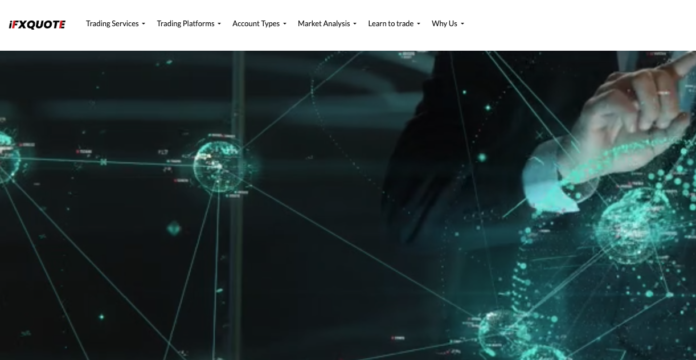The width and height of the screenshot is (696, 360).
Task: Open the Market Analysis menu
Action: click(x=327, y=24)
